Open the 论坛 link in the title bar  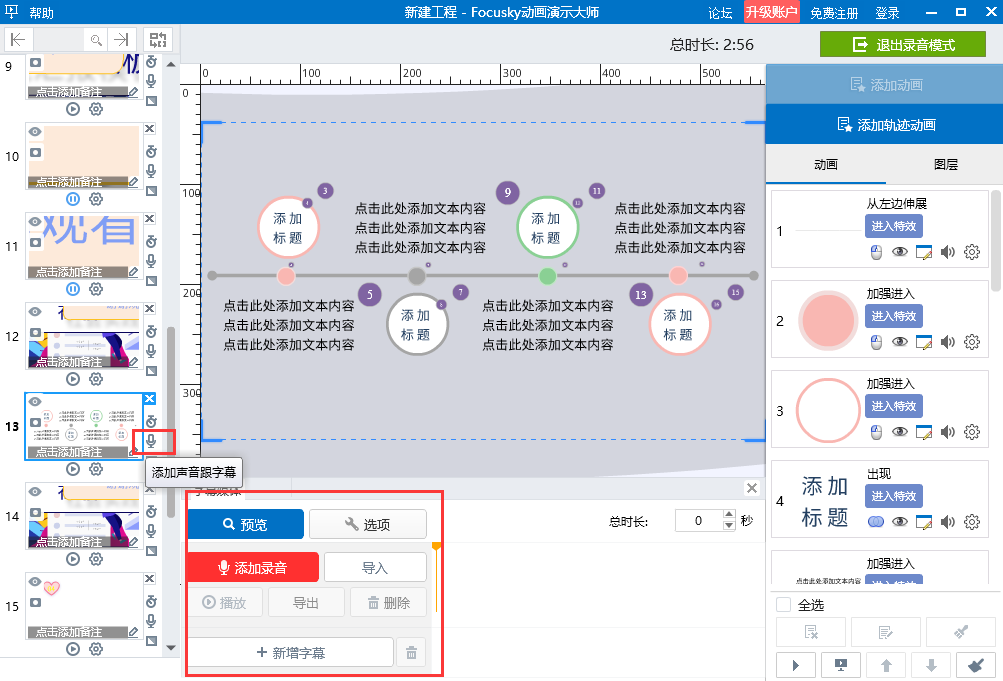point(720,13)
